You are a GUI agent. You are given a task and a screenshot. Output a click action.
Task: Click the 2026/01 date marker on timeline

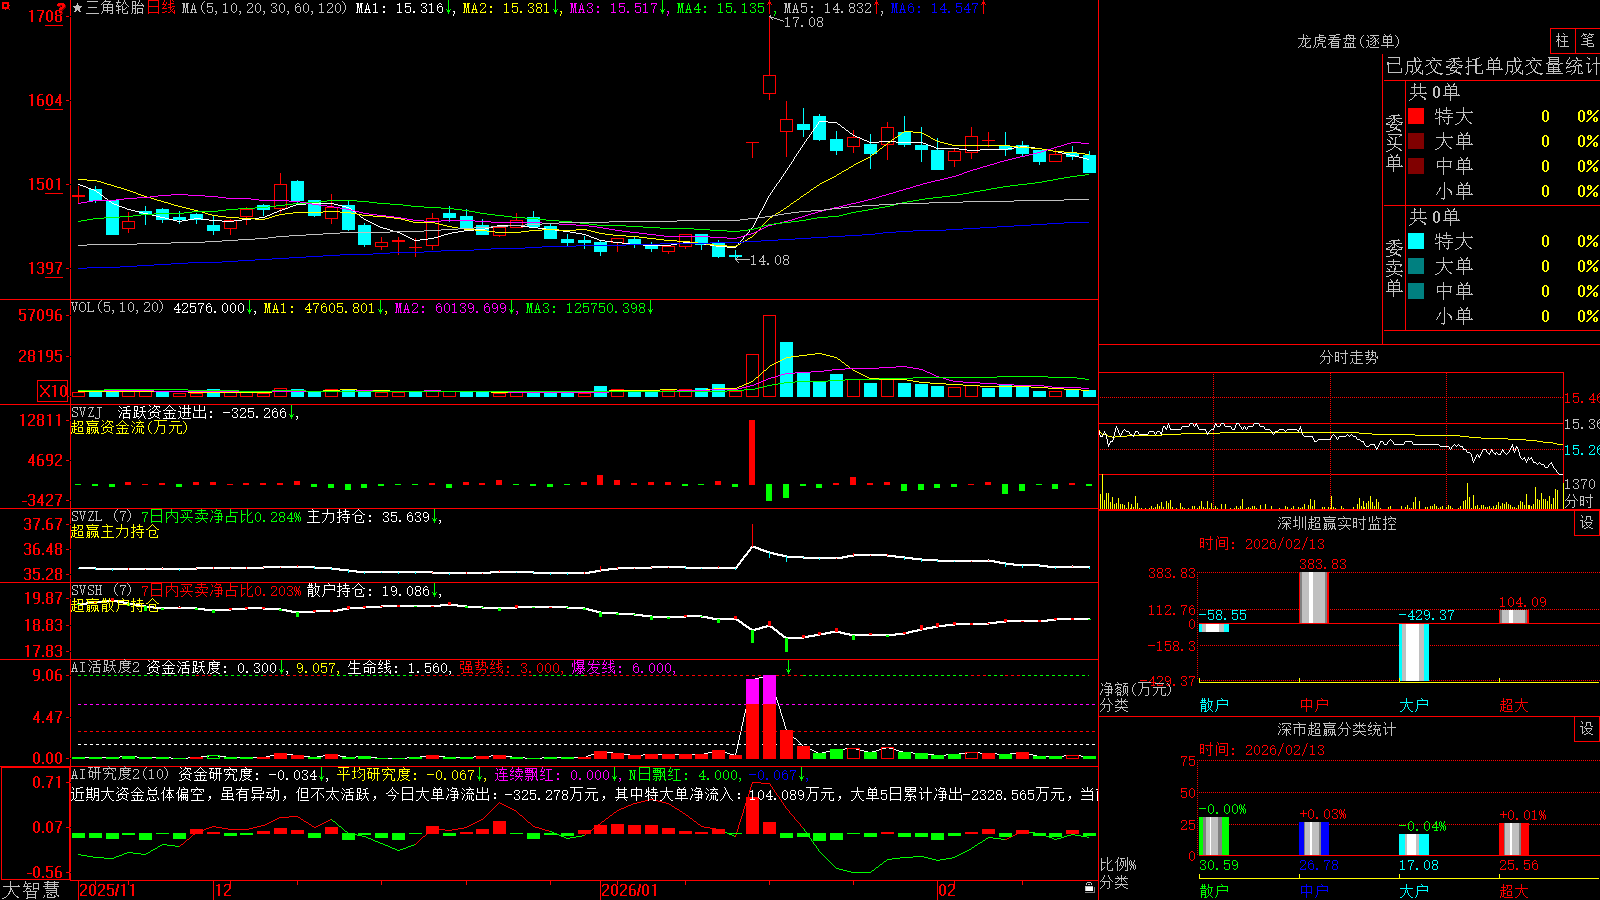tap(630, 890)
